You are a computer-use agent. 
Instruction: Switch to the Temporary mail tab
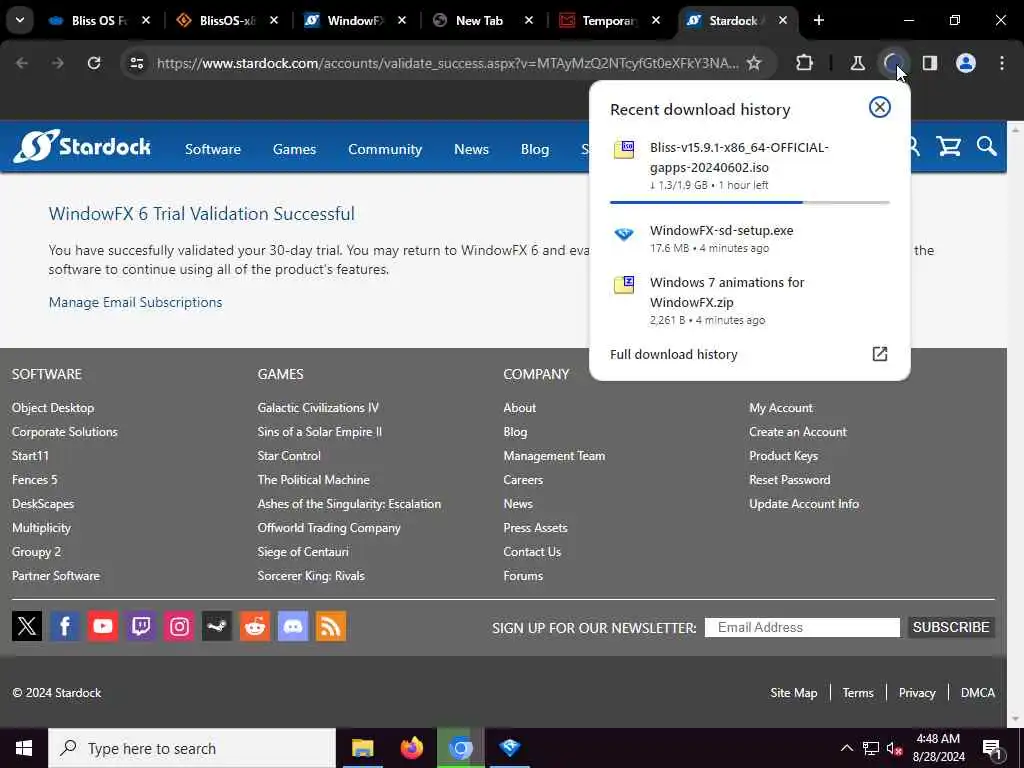click(611, 20)
